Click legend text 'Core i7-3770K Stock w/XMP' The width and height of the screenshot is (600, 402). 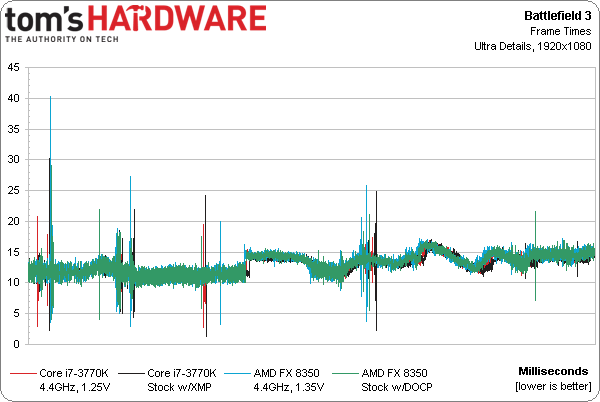point(182,380)
